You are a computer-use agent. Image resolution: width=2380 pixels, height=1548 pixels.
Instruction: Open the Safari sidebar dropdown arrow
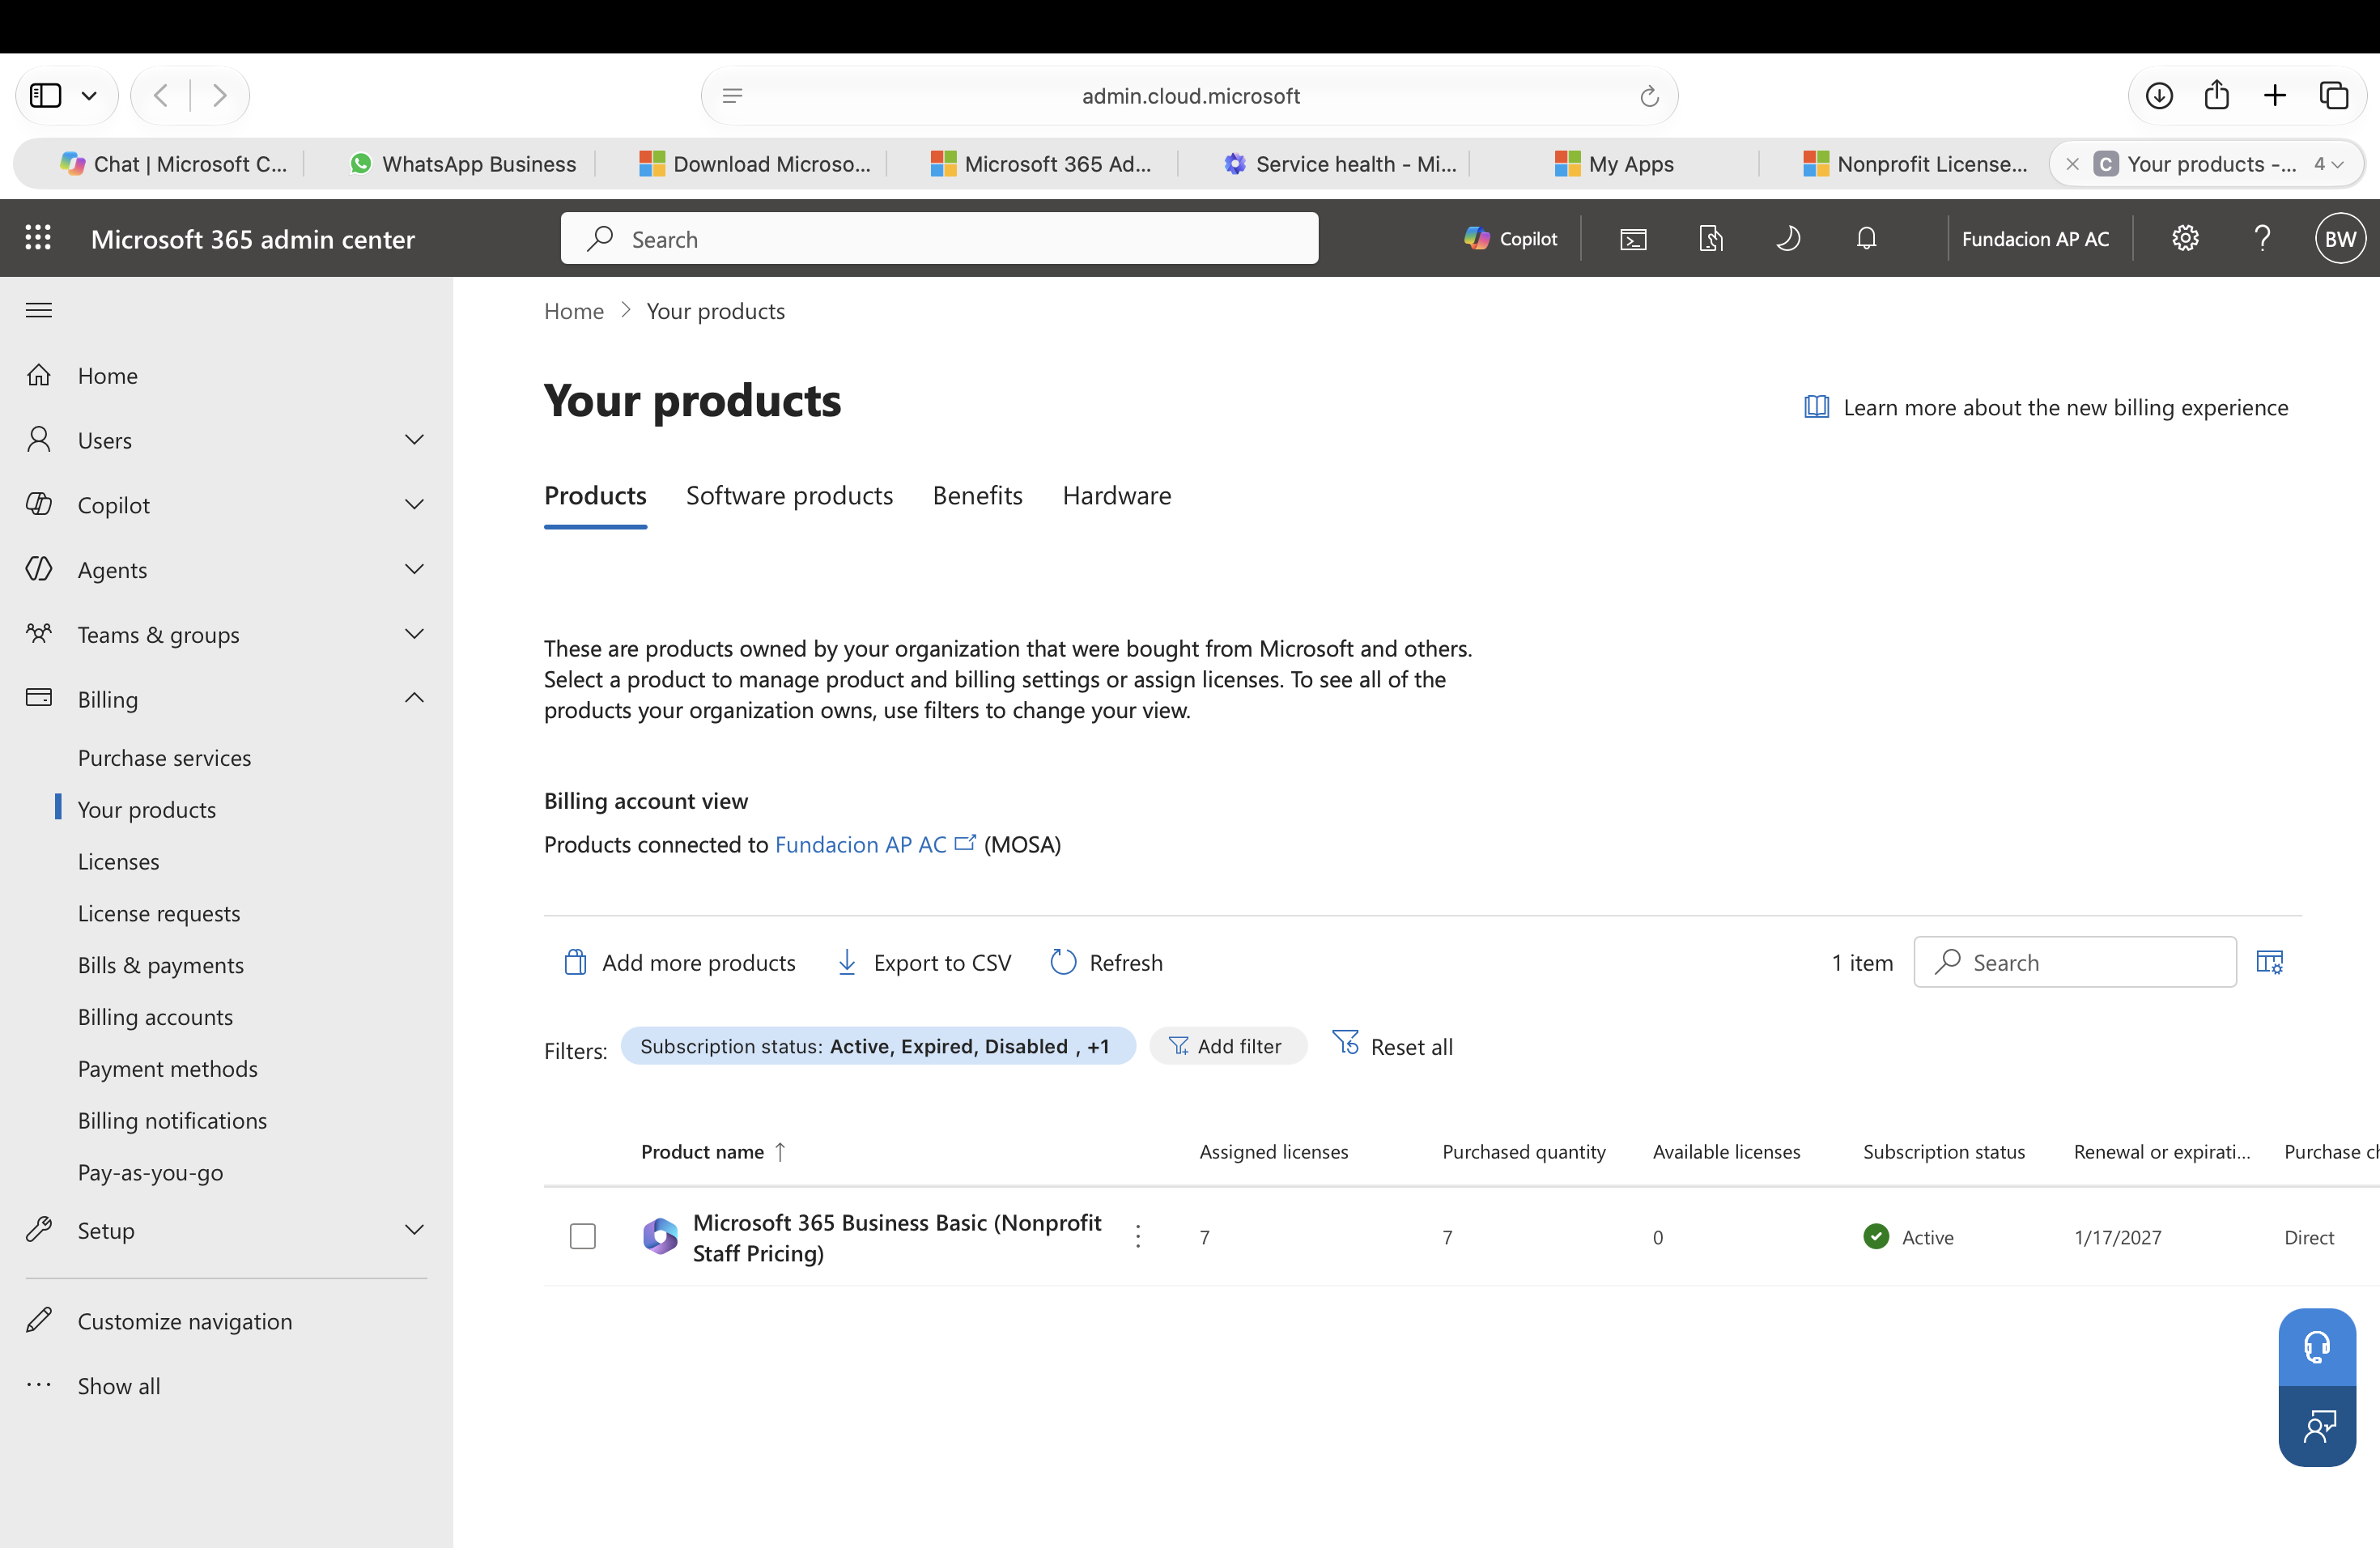(89, 95)
